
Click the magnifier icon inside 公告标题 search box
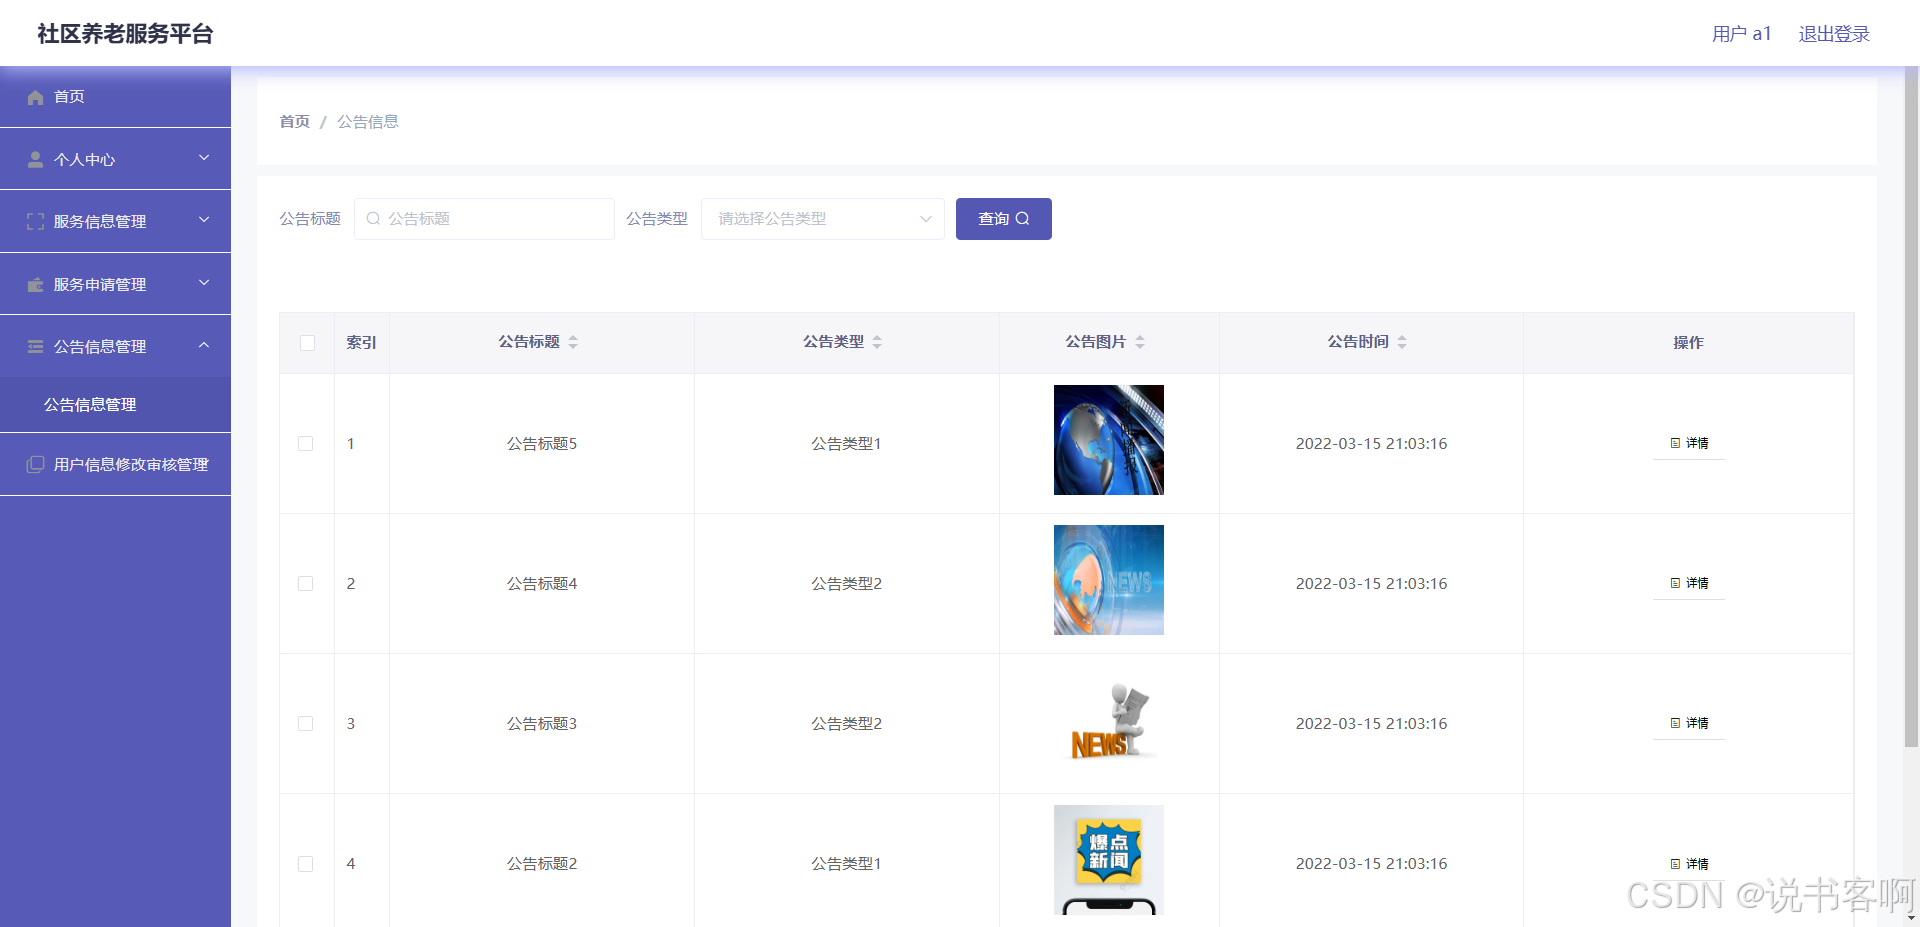coord(373,218)
